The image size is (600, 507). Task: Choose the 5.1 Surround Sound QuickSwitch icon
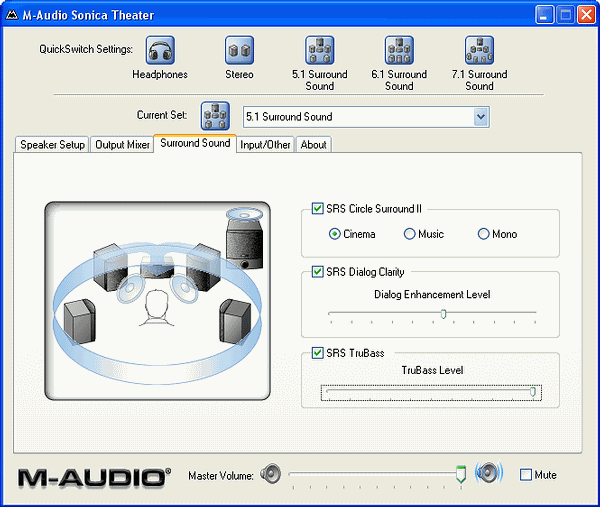tap(320, 50)
